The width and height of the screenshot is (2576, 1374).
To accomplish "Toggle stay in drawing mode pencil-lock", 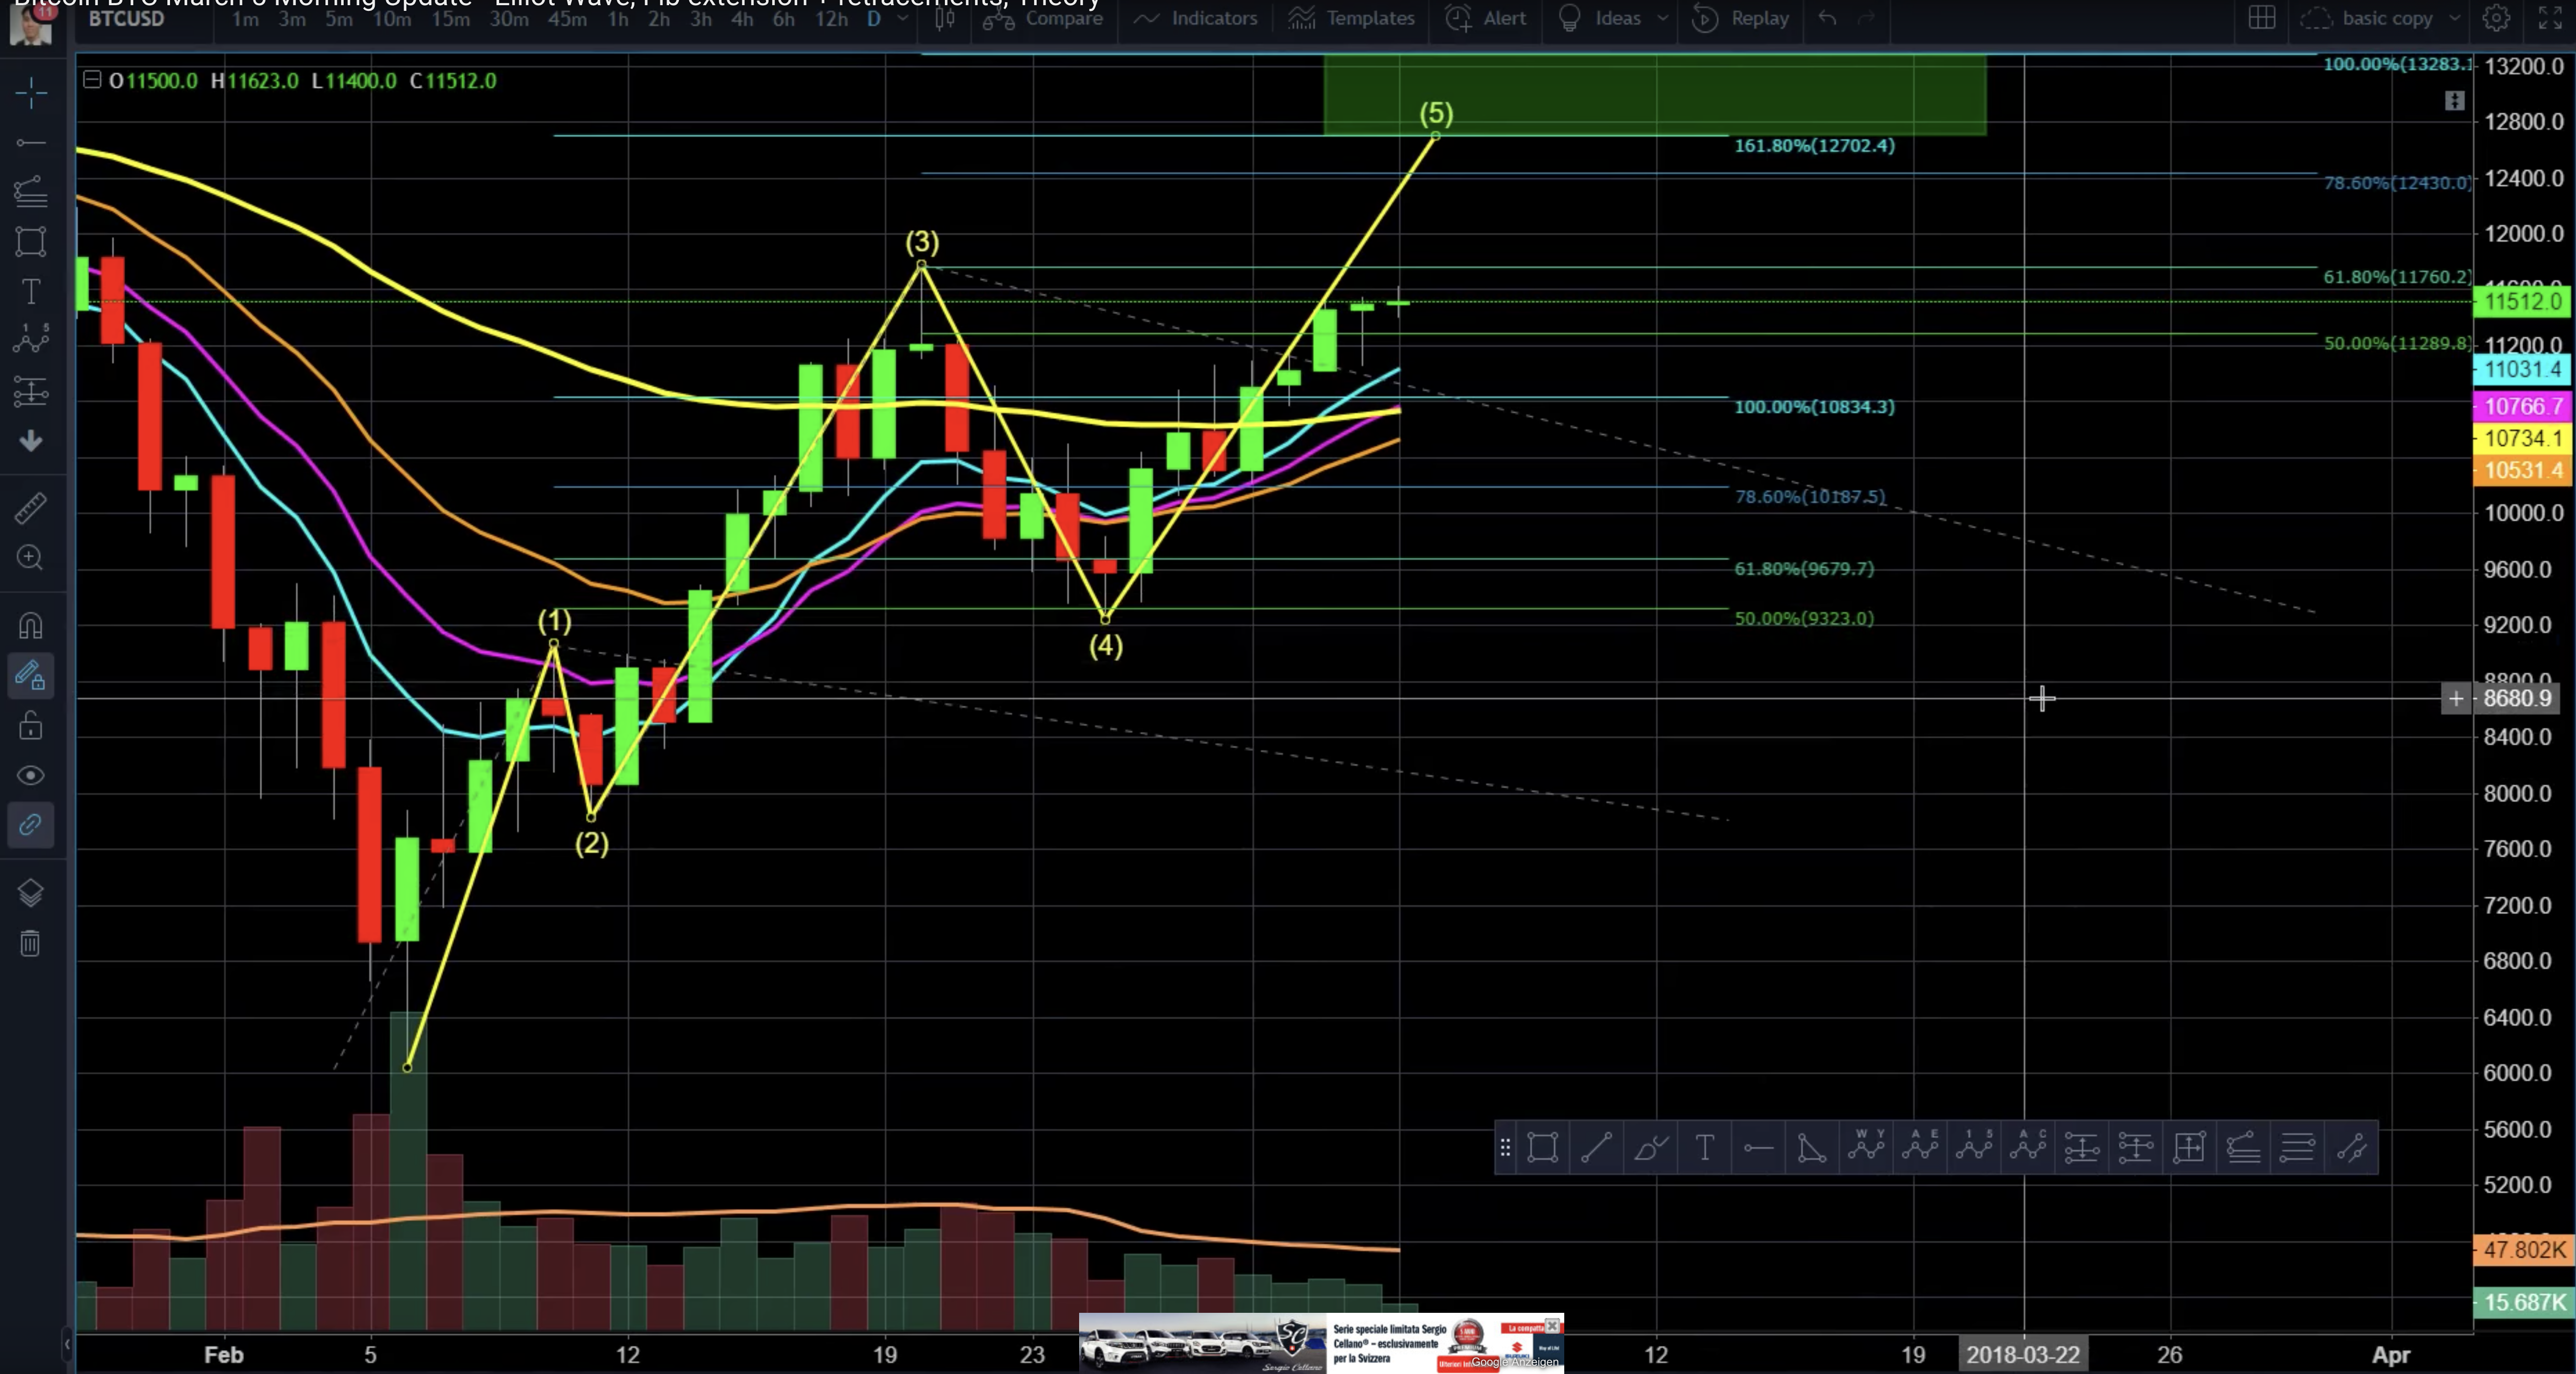I will (x=31, y=676).
